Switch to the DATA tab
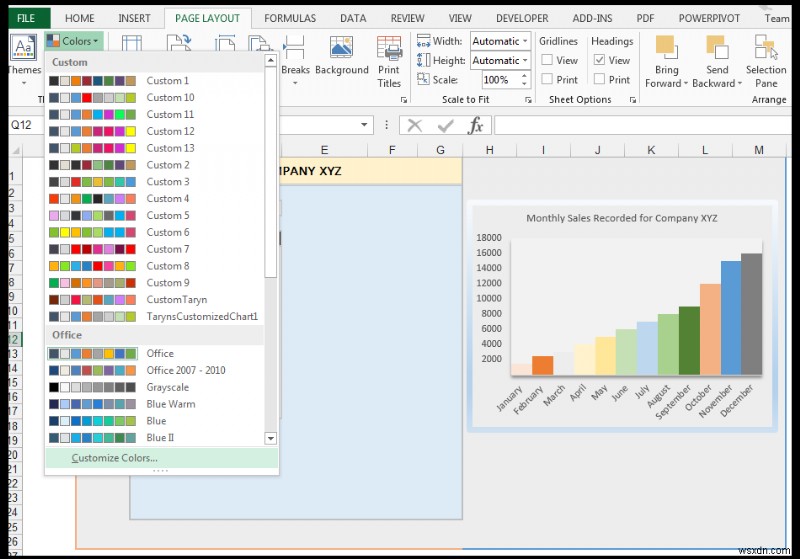Viewport: 800px width, 559px height. 353,18
